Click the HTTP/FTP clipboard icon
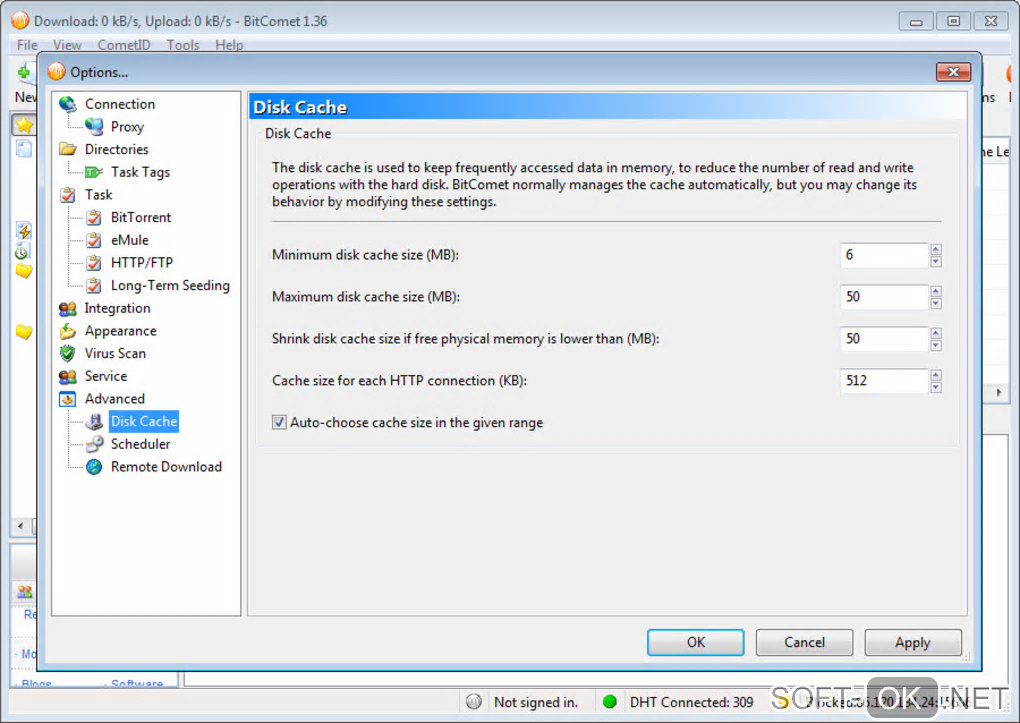This screenshot has width=1020, height=723. 94,263
